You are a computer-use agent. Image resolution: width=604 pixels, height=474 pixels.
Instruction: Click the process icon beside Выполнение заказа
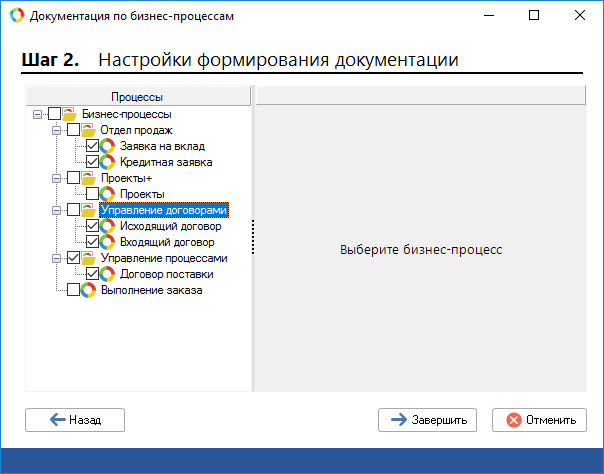tap(89, 290)
